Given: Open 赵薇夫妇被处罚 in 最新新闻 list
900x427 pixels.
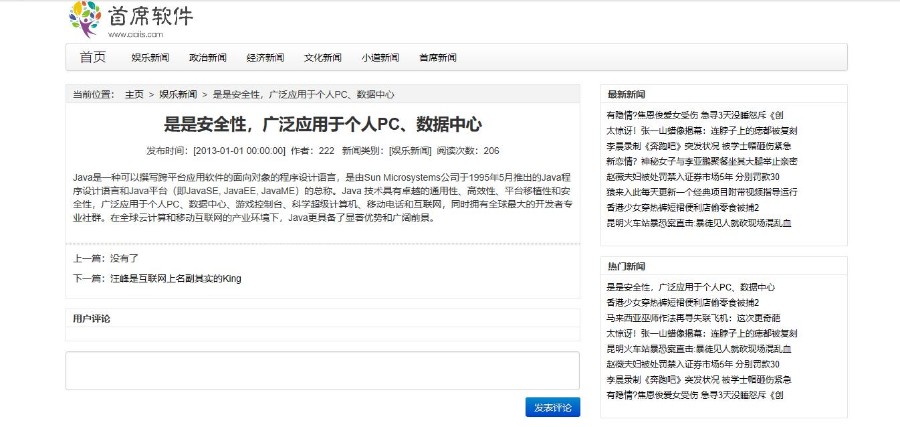Looking at the screenshot, I should (x=693, y=177).
